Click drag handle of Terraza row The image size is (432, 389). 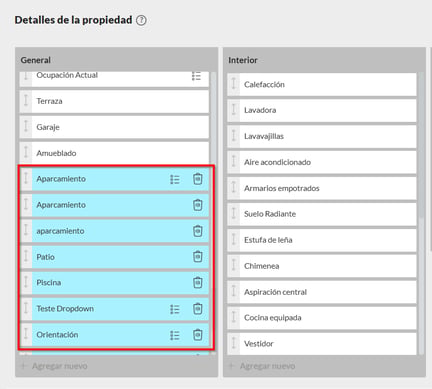coord(26,101)
